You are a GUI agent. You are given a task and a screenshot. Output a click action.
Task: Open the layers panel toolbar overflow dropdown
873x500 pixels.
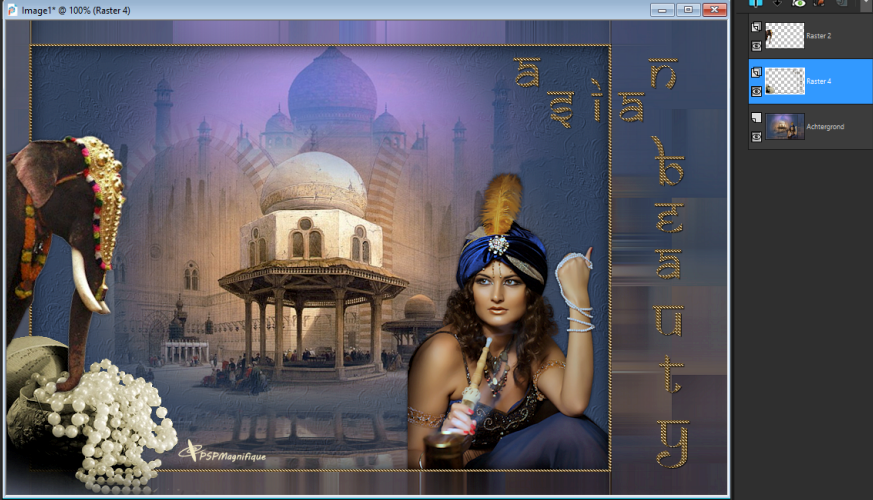pos(864,4)
